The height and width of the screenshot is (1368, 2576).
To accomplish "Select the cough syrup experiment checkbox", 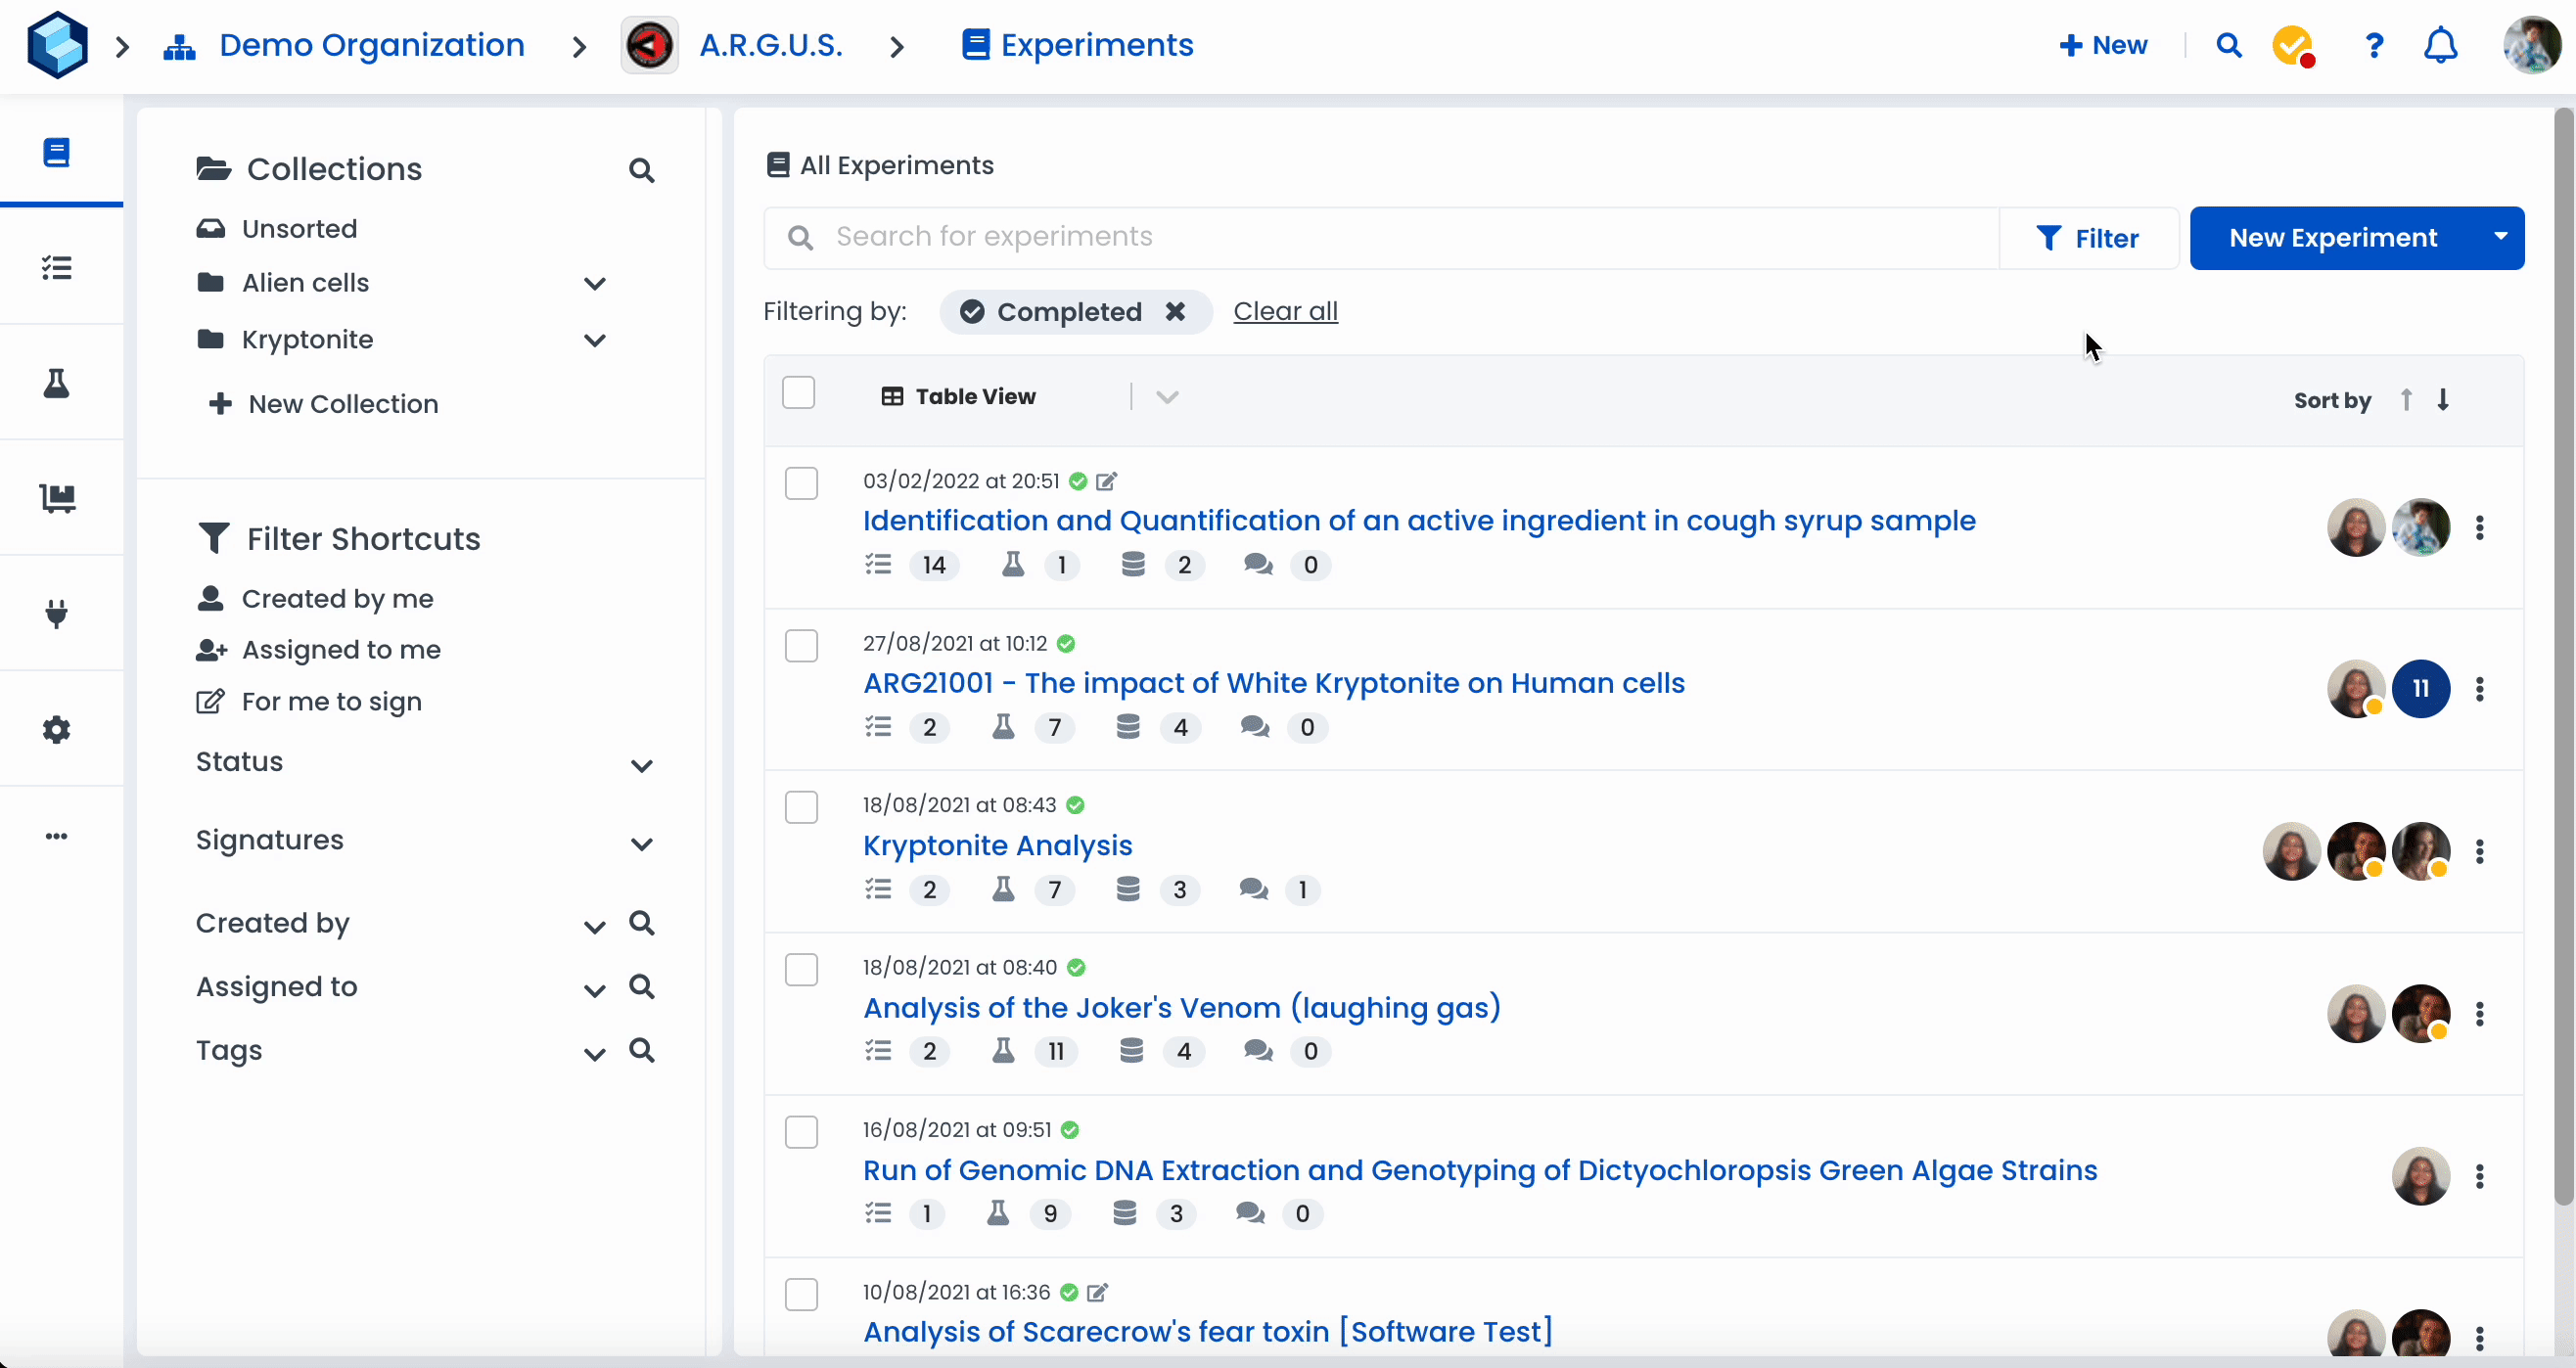I will (x=801, y=483).
